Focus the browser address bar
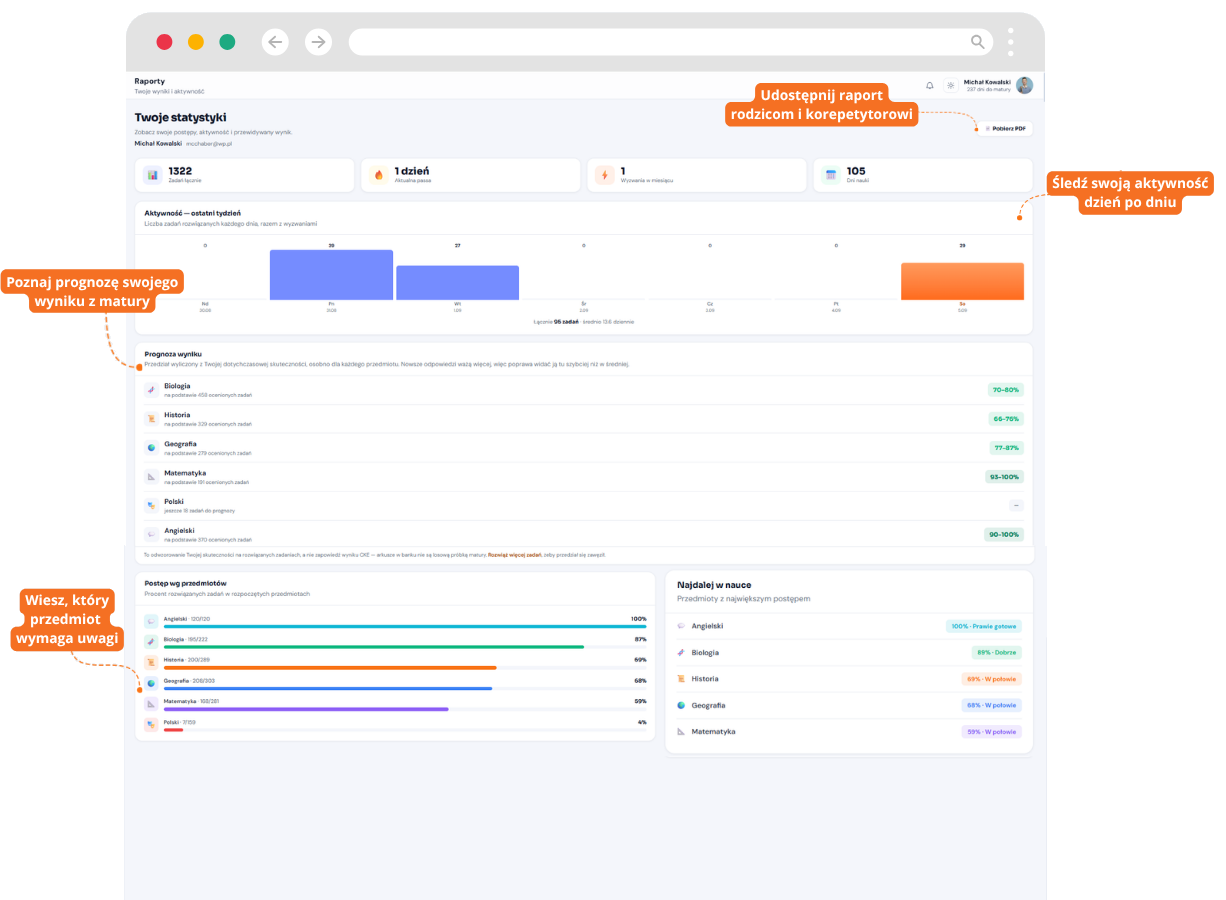This screenshot has width=1226, height=900. pos(671,42)
